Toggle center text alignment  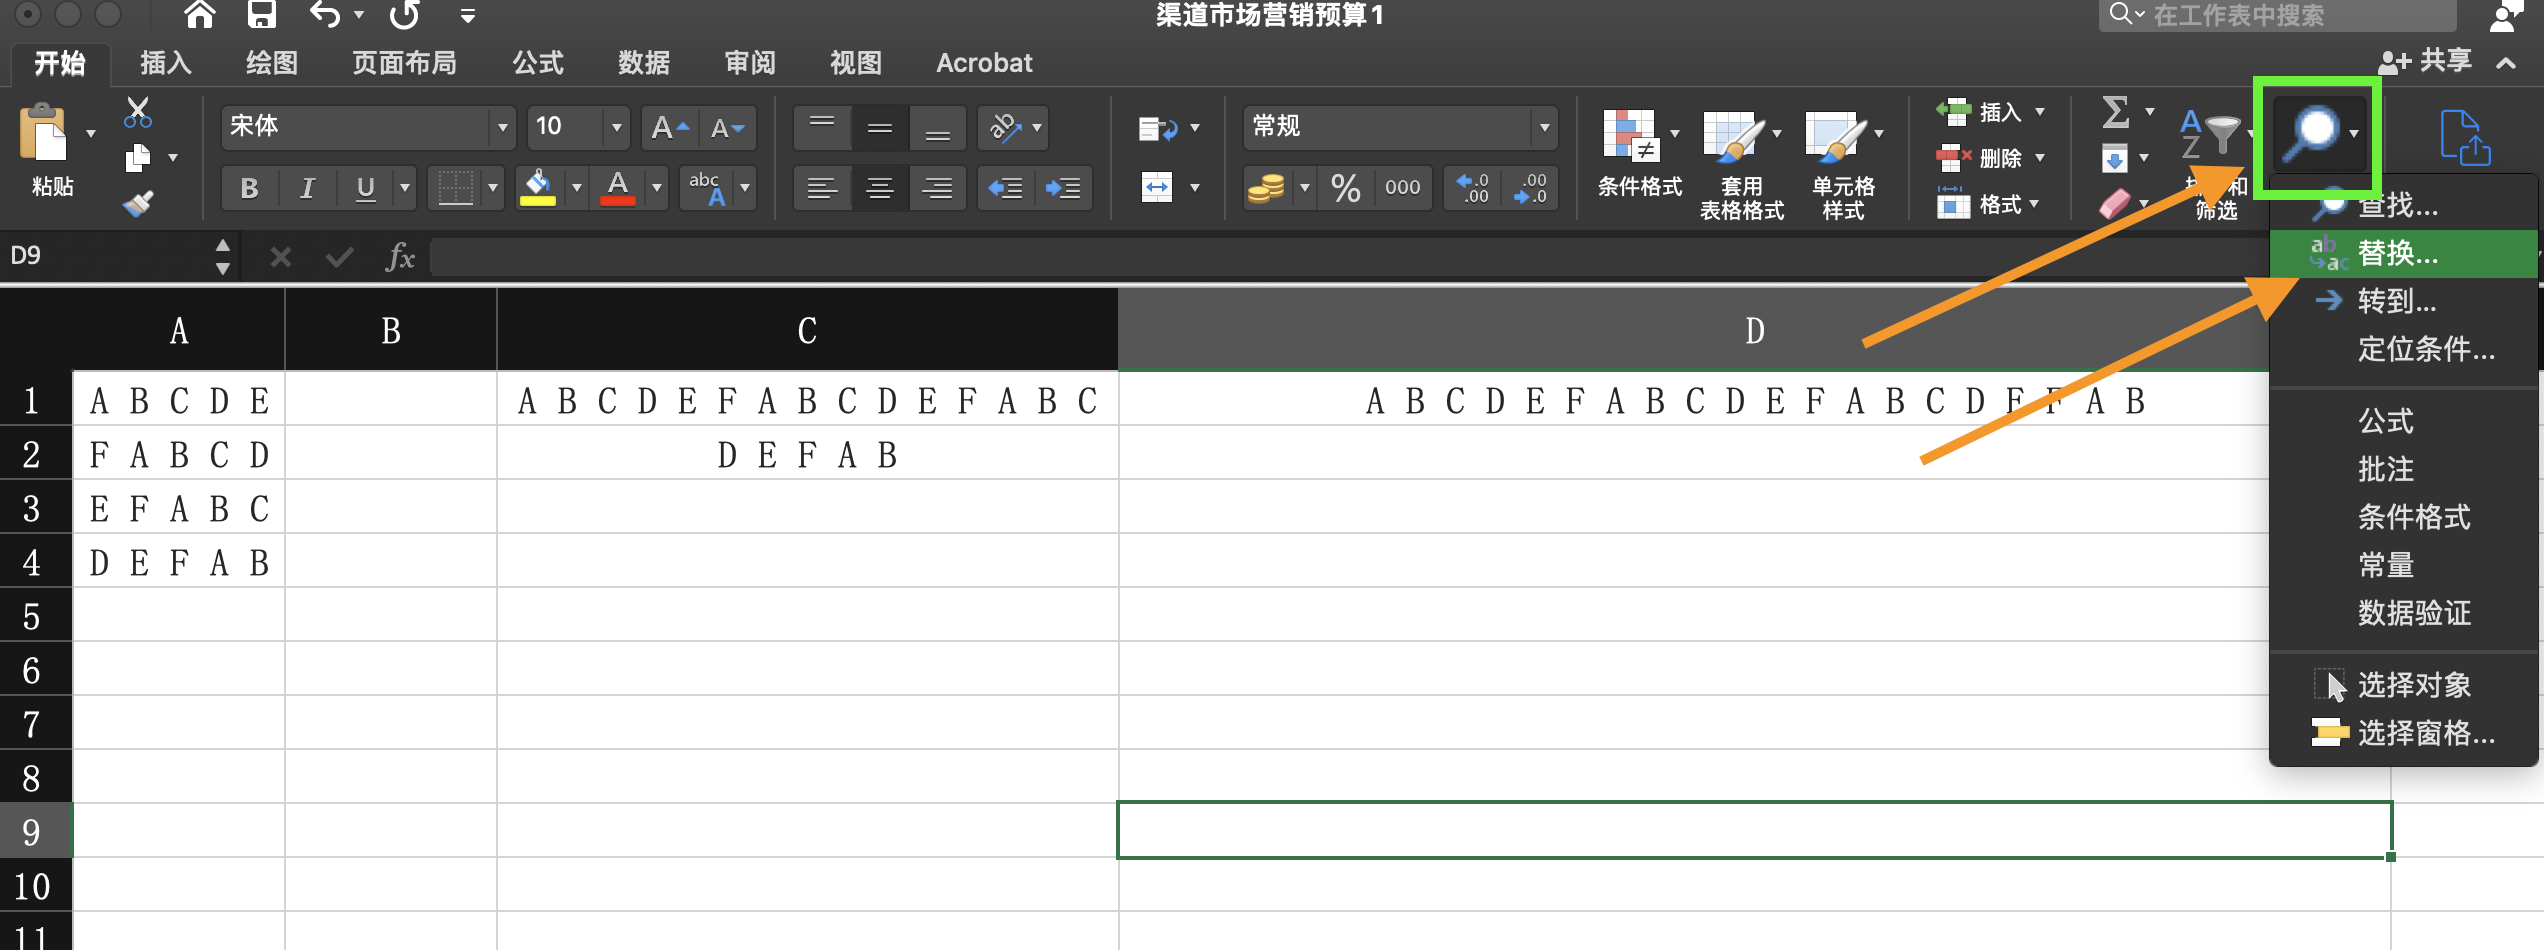tap(880, 187)
